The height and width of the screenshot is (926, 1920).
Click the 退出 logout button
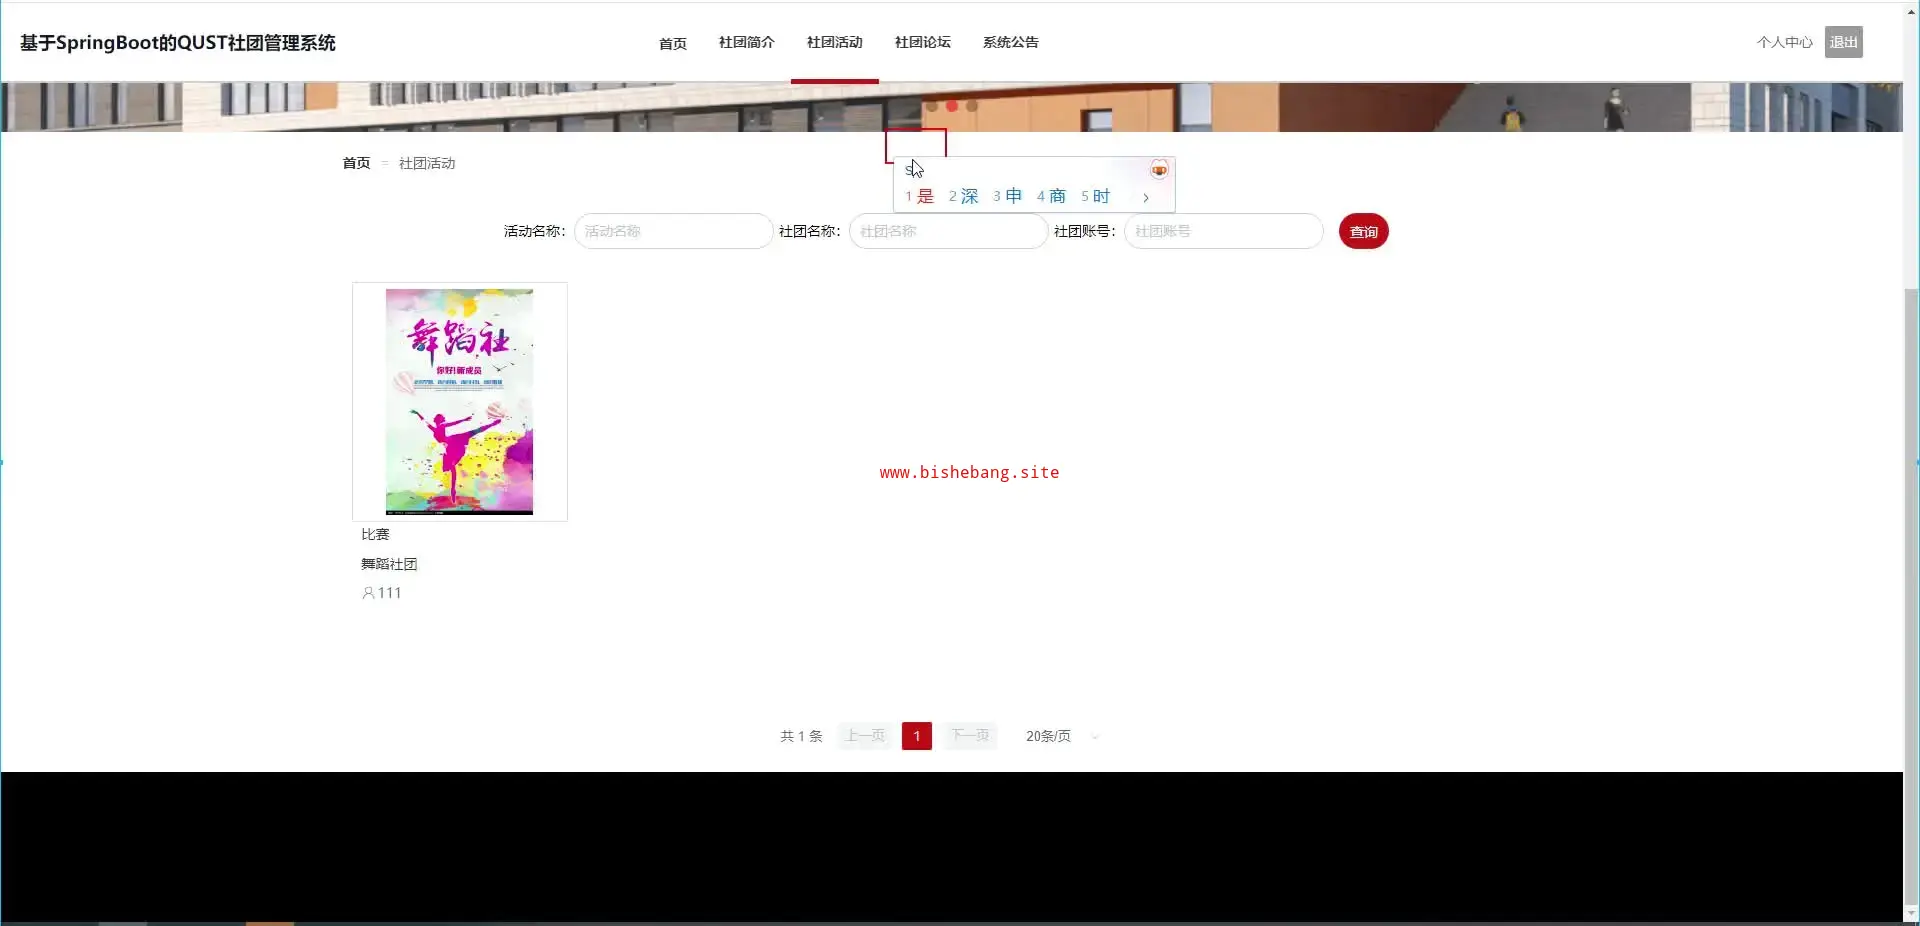click(x=1843, y=42)
